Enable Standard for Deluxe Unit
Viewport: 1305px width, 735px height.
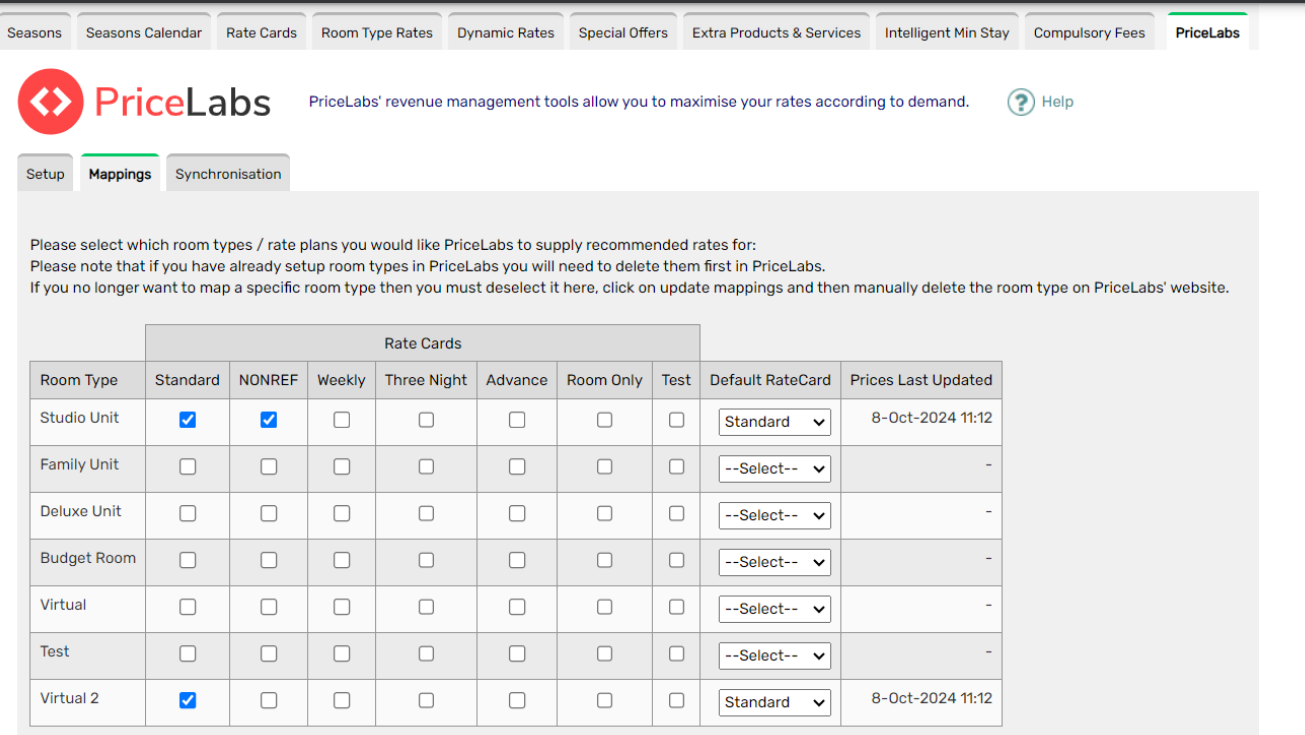click(x=187, y=514)
